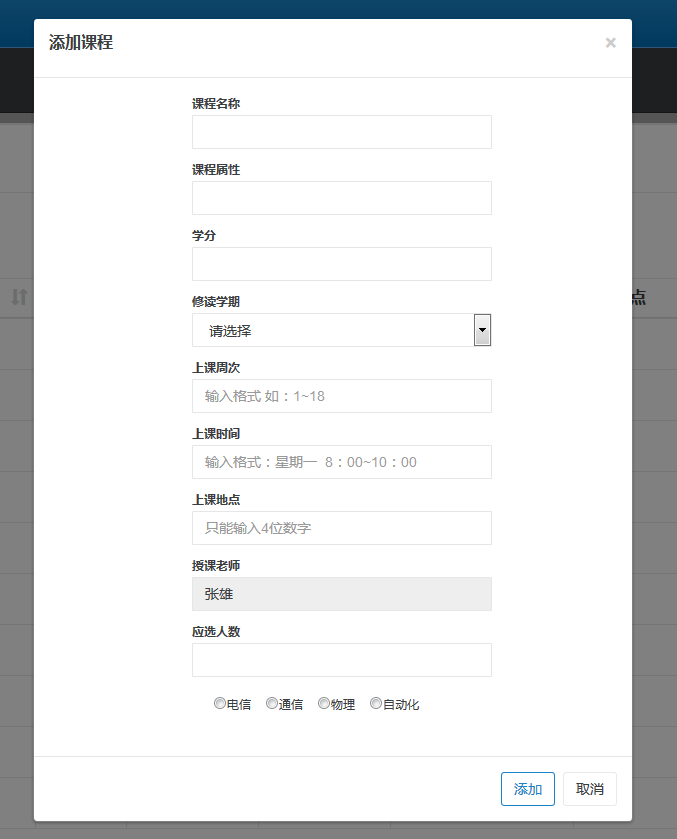Image resolution: width=677 pixels, height=839 pixels.
Task: Choose the 物理 radio option
Action: point(324,703)
